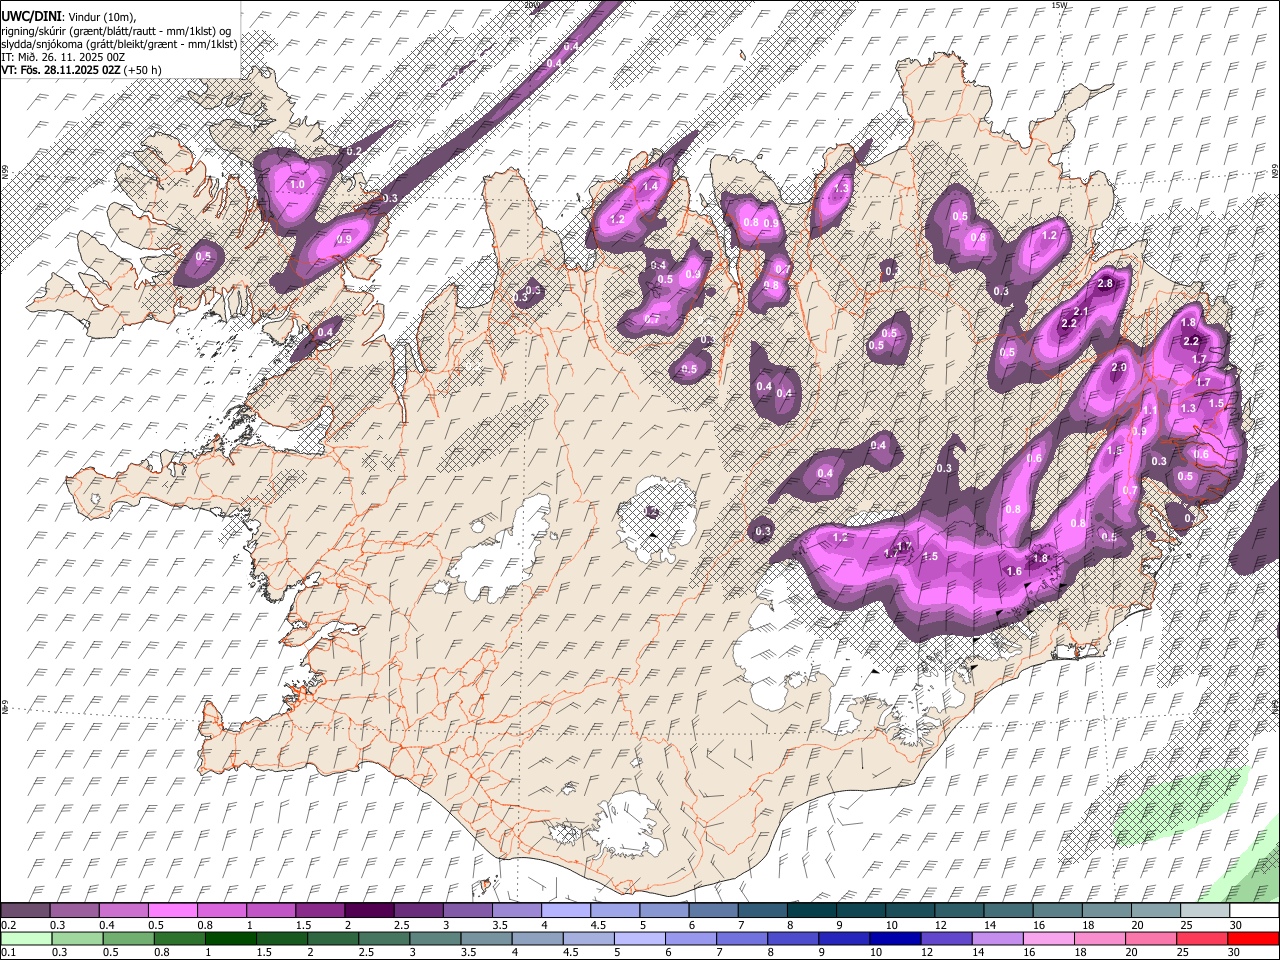Click the 0.1 label on the green legend row

click(x=7, y=953)
